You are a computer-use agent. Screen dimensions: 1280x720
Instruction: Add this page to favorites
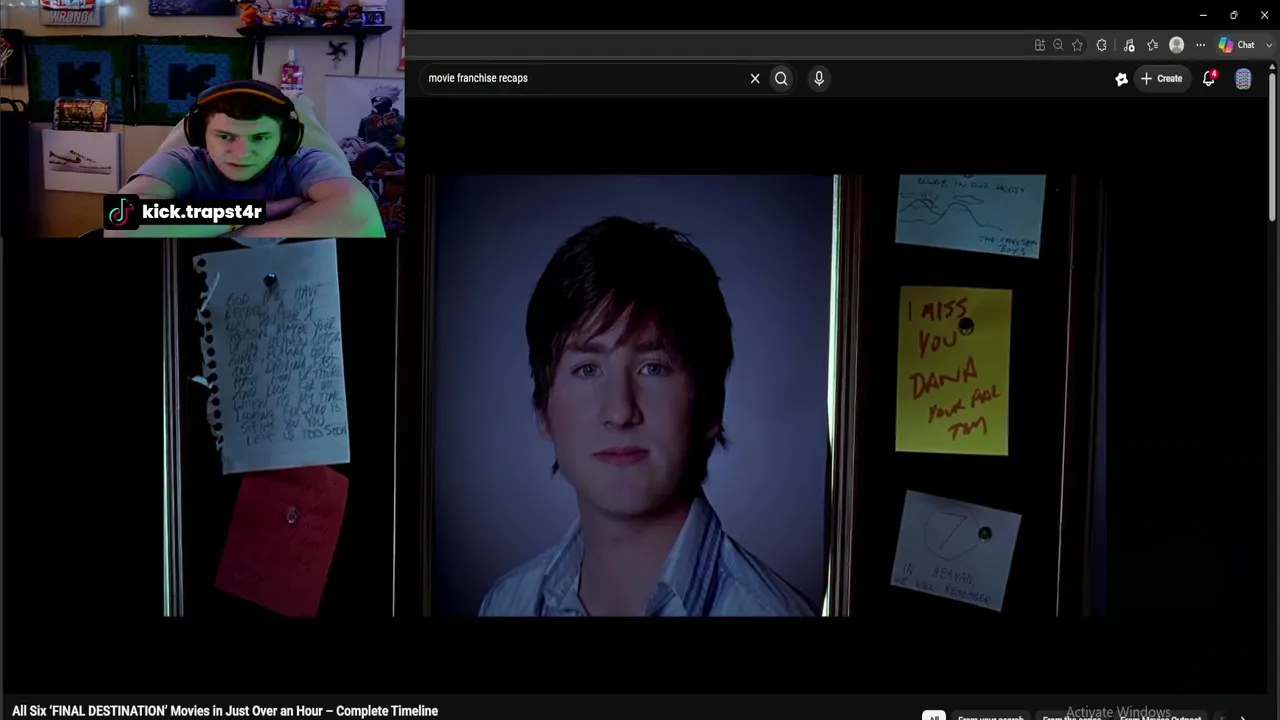1077,45
